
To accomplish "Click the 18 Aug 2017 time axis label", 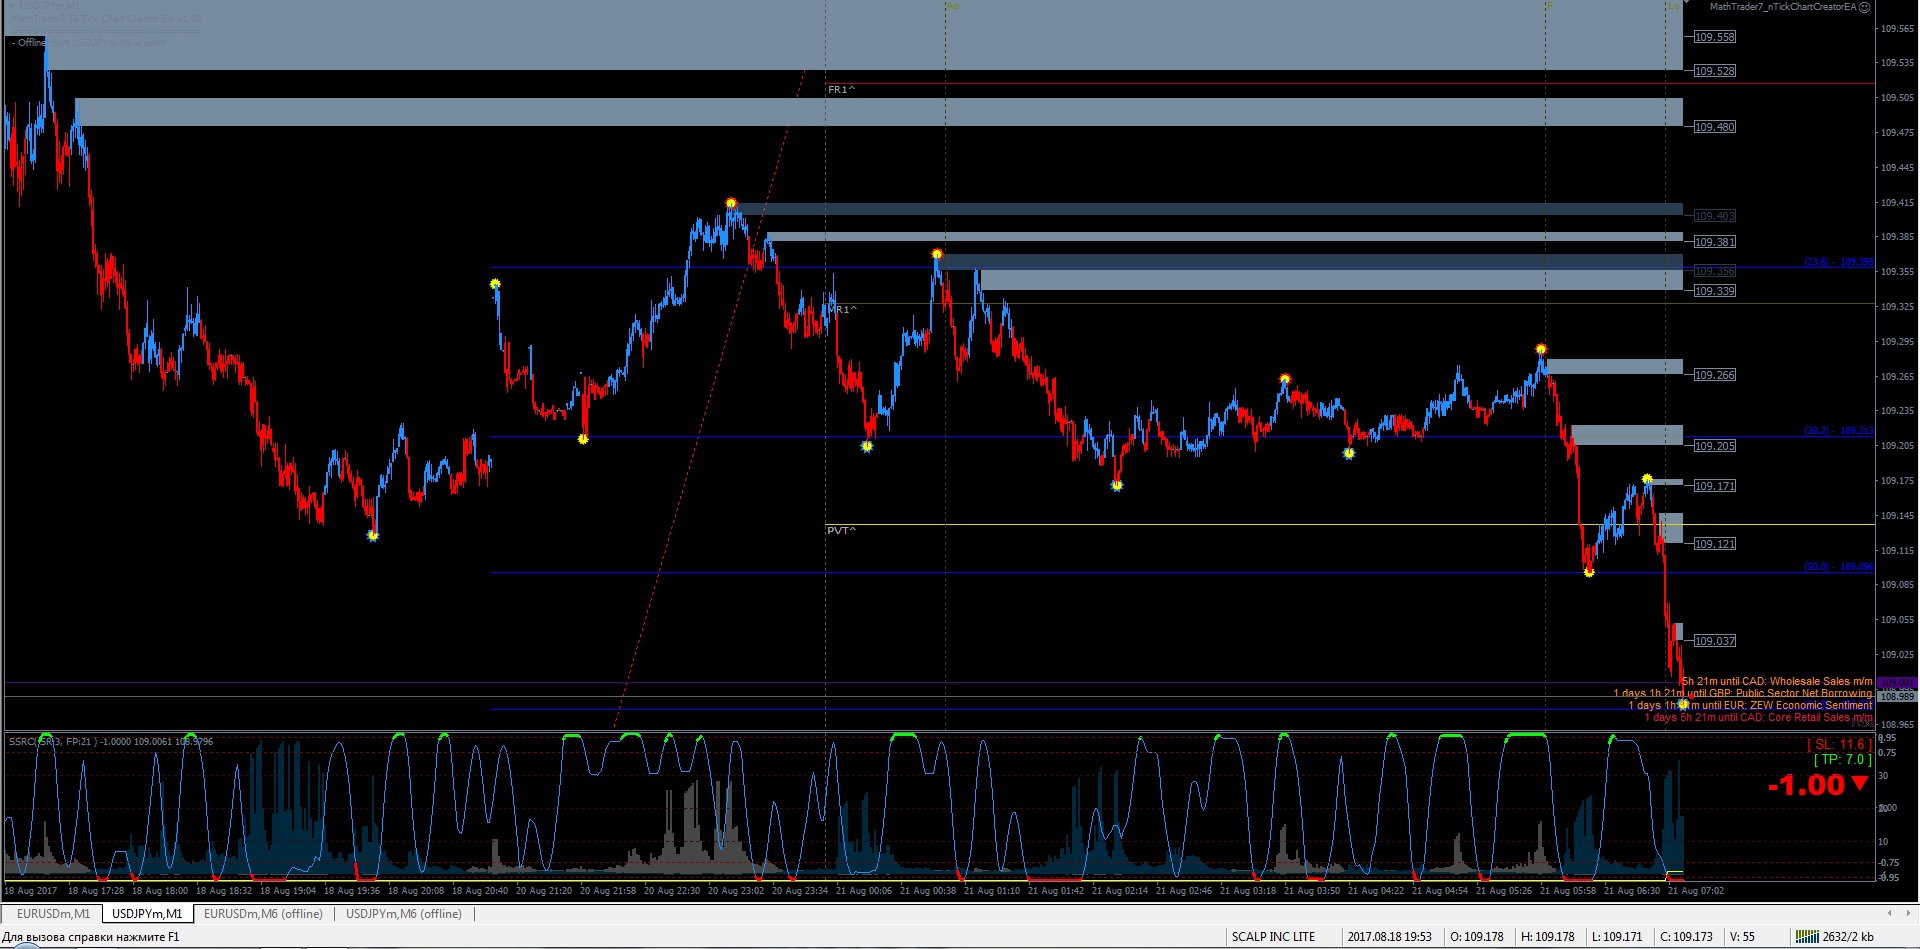I will tap(32, 891).
